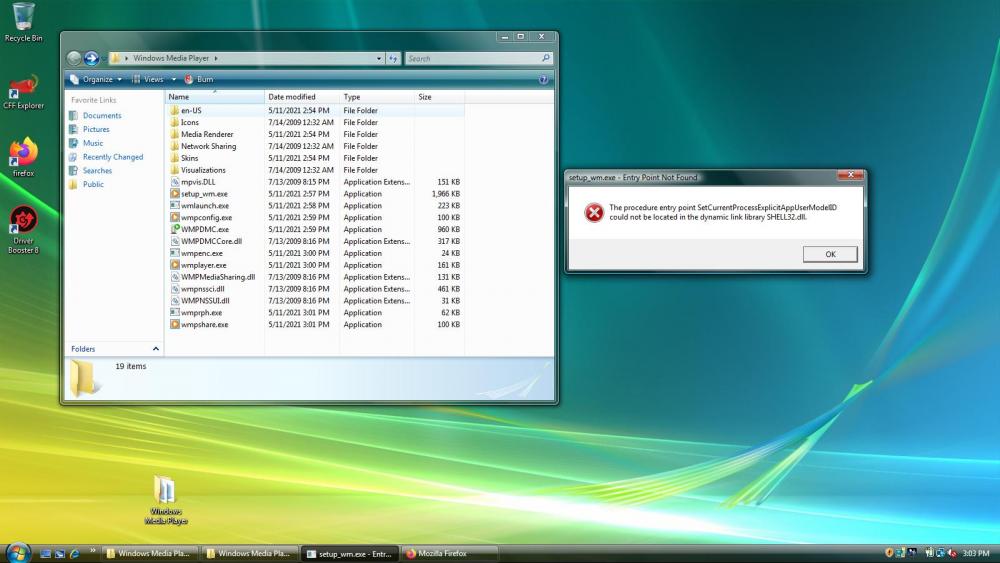Viewport: 1000px width, 563px height.
Task: Select the WMPNSSUI.dll row
Action: pyautogui.click(x=316, y=301)
